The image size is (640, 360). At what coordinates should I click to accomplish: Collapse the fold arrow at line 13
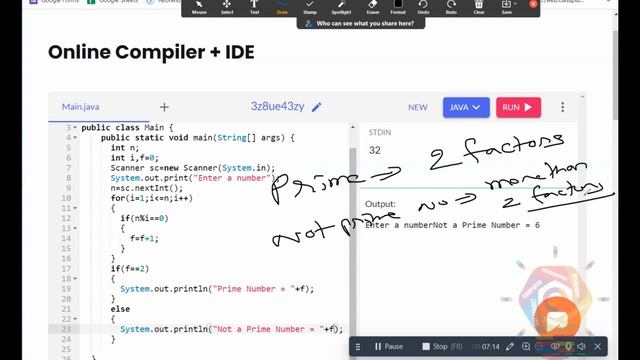point(75,229)
